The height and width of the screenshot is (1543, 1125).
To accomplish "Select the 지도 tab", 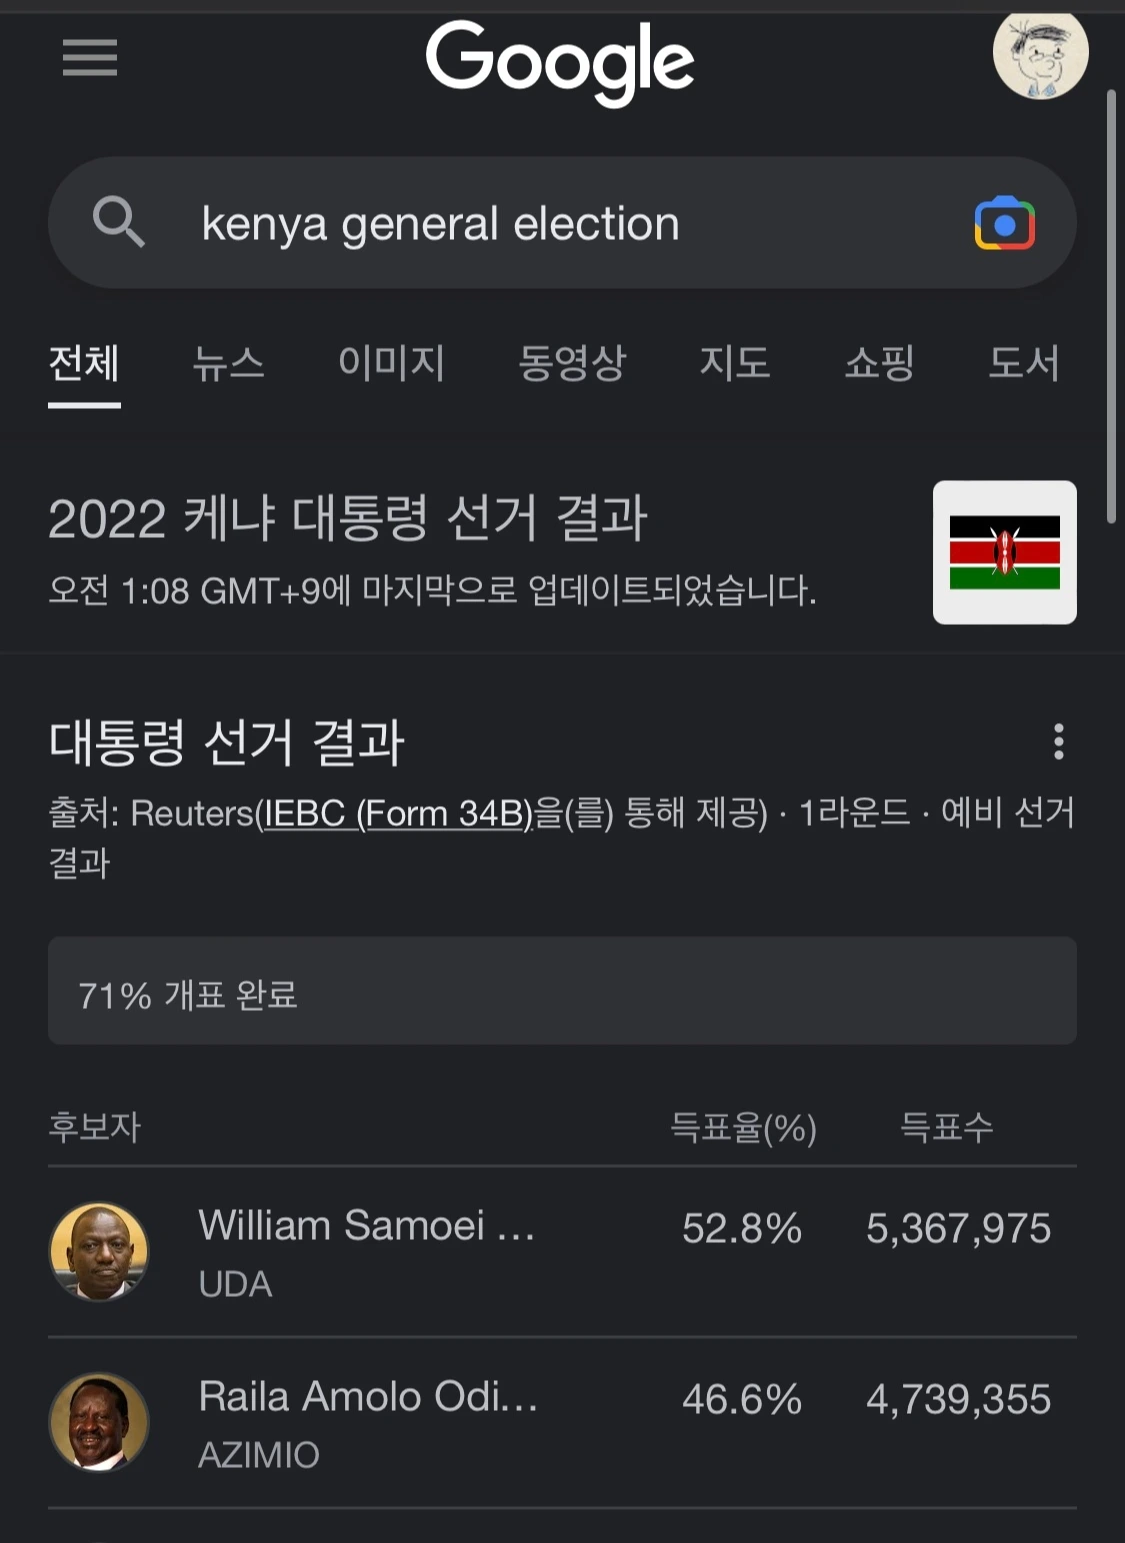I will [735, 362].
